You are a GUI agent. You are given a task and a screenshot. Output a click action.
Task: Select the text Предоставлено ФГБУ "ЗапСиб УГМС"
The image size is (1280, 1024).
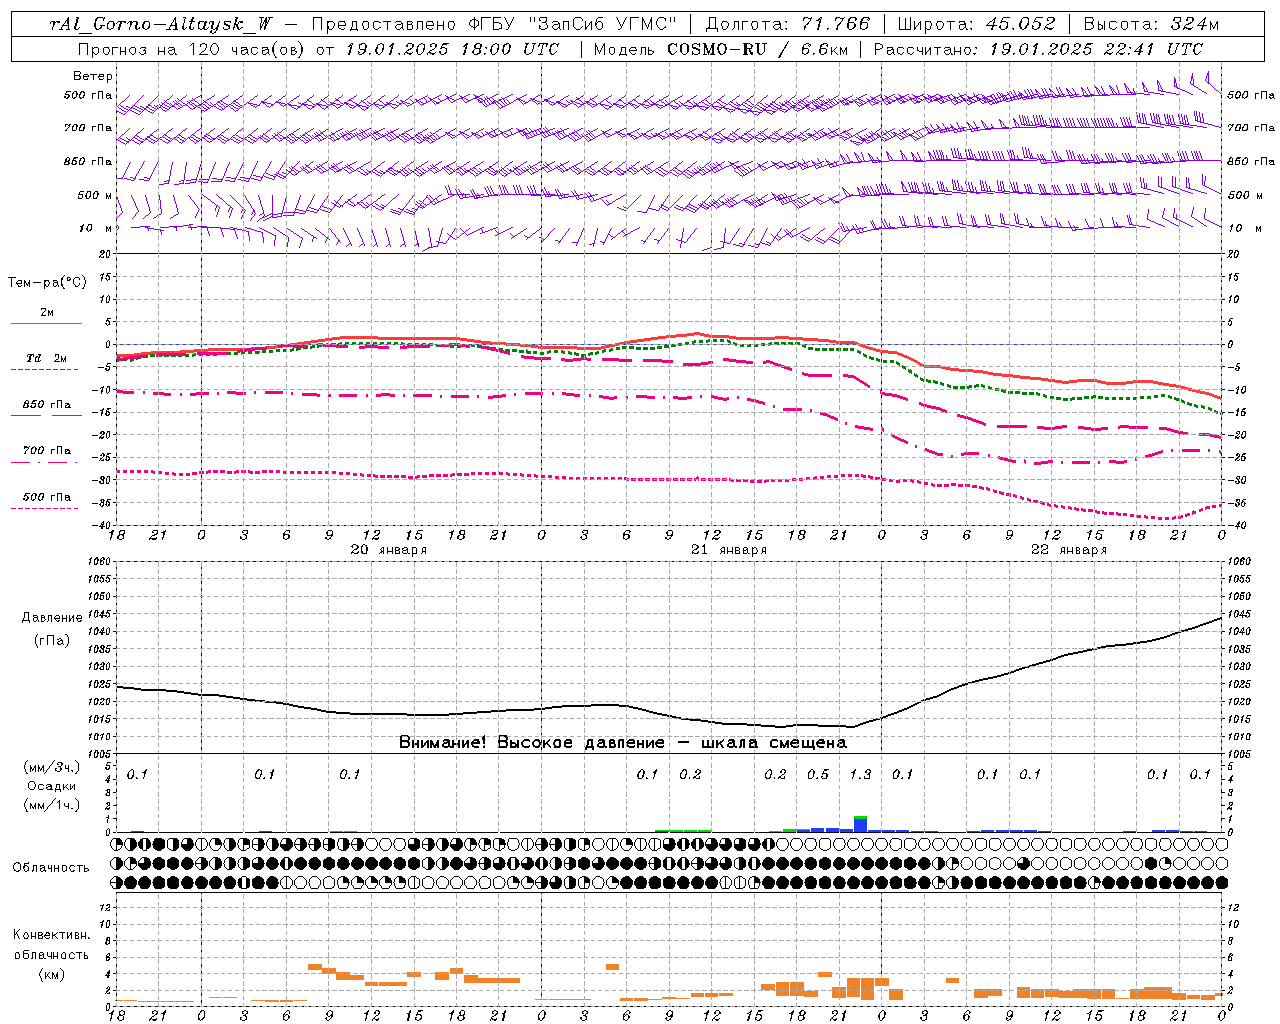click(x=494, y=24)
